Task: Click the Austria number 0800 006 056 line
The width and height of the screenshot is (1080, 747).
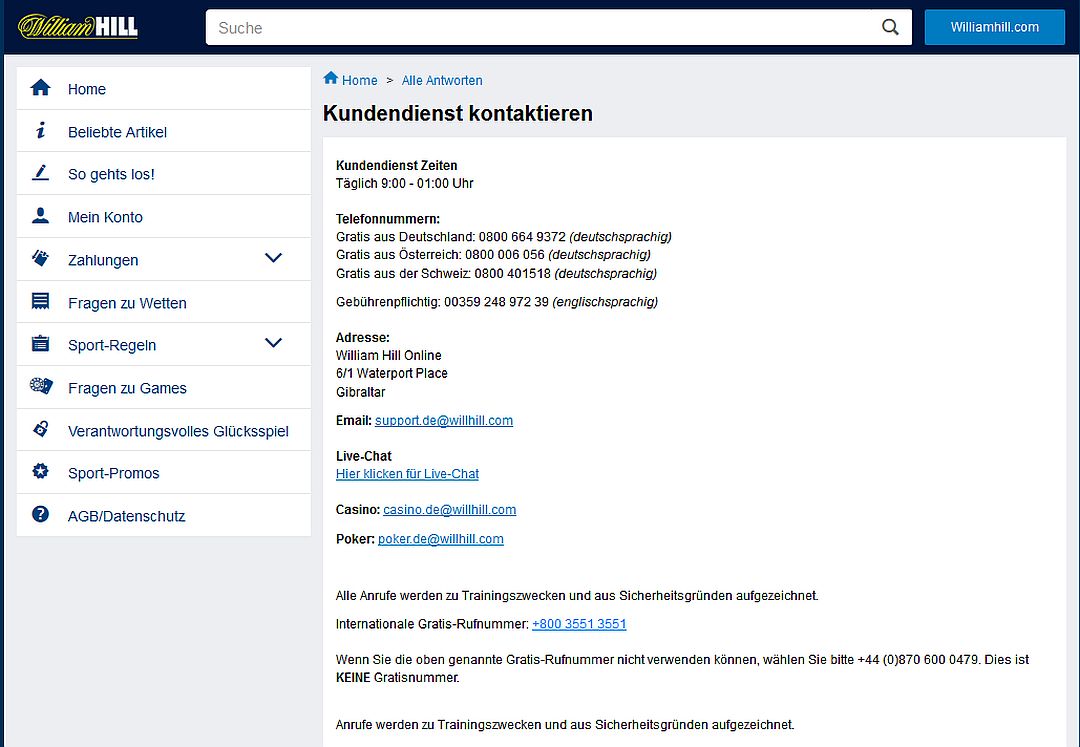Action: (493, 255)
